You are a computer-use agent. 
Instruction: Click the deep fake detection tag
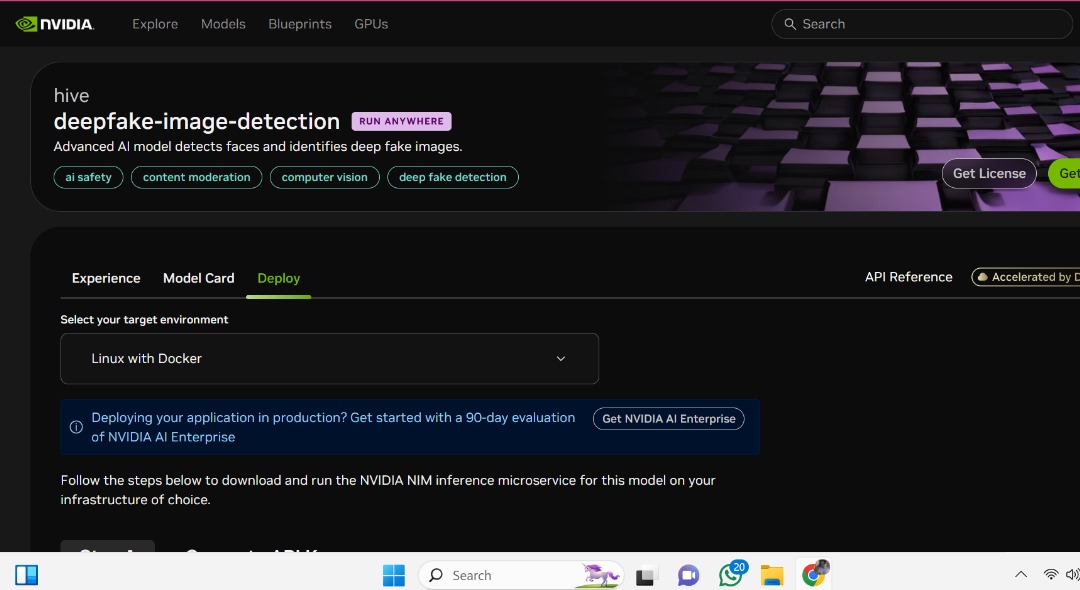tap(453, 177)
